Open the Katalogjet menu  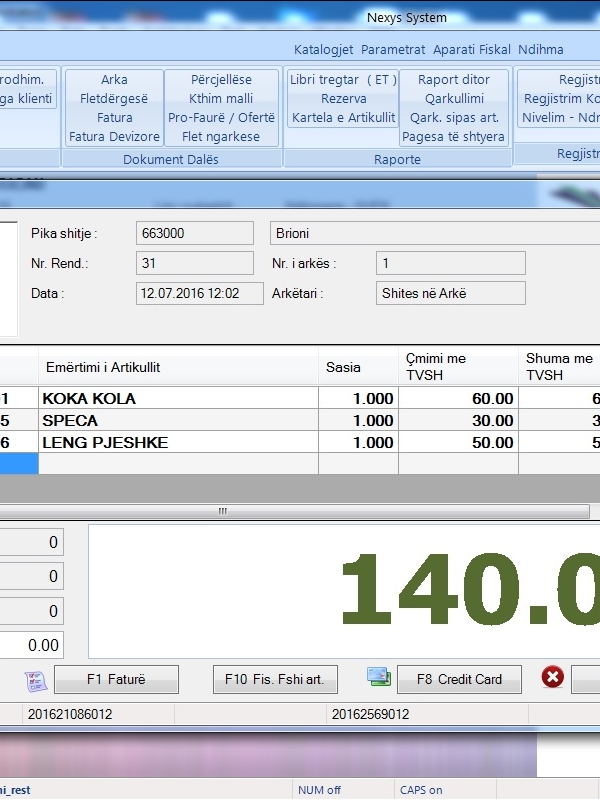click(x=324, y=49)
